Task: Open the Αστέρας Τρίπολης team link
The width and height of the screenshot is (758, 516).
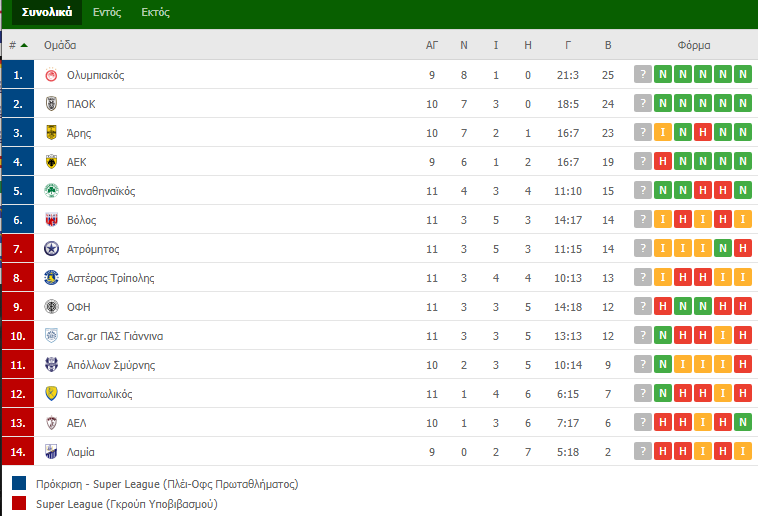Action: tap(110, 278)
